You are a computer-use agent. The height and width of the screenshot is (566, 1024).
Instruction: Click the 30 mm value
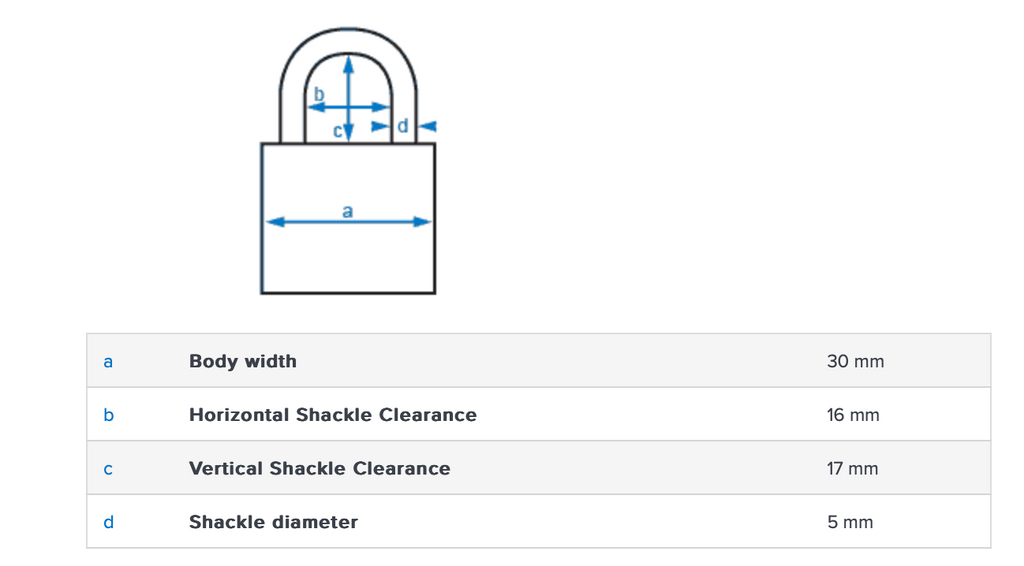(x=855, y=361)
